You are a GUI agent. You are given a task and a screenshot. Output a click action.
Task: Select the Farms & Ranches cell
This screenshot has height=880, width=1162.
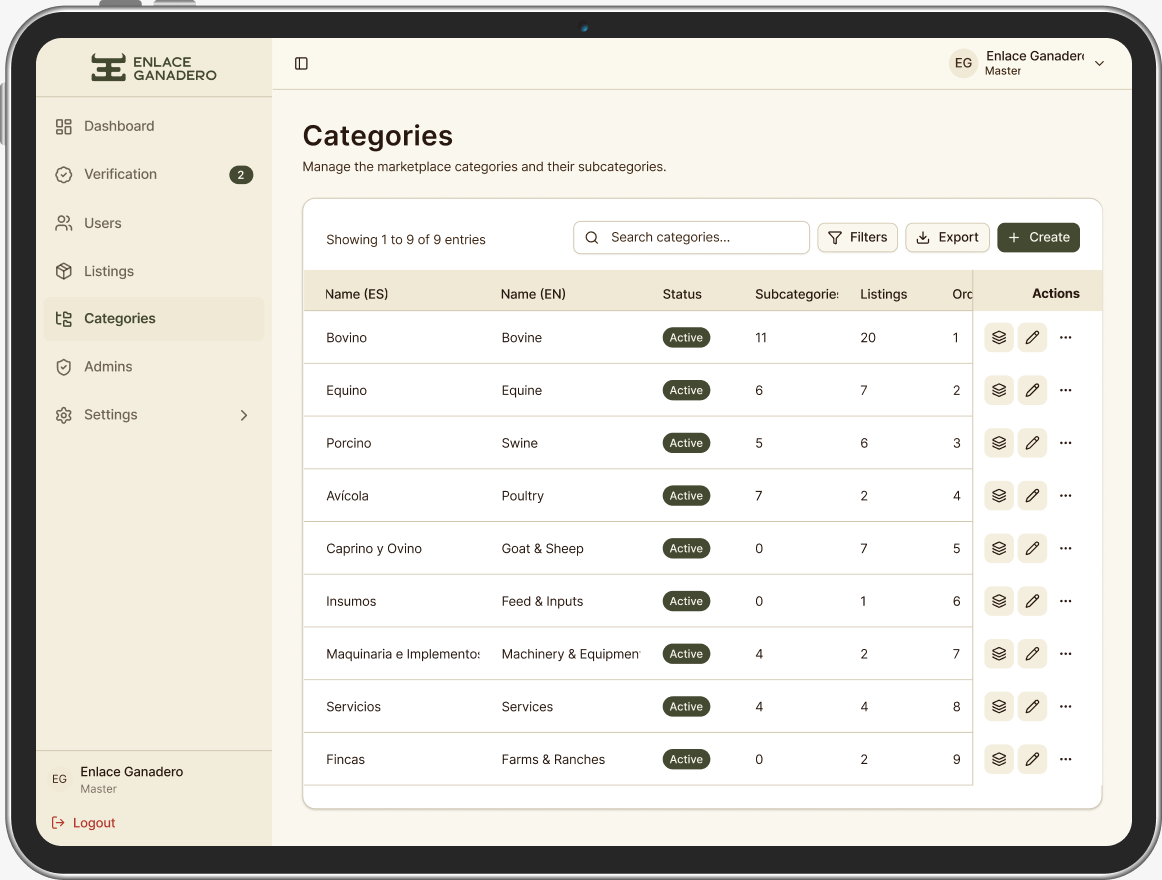point(553,759)
